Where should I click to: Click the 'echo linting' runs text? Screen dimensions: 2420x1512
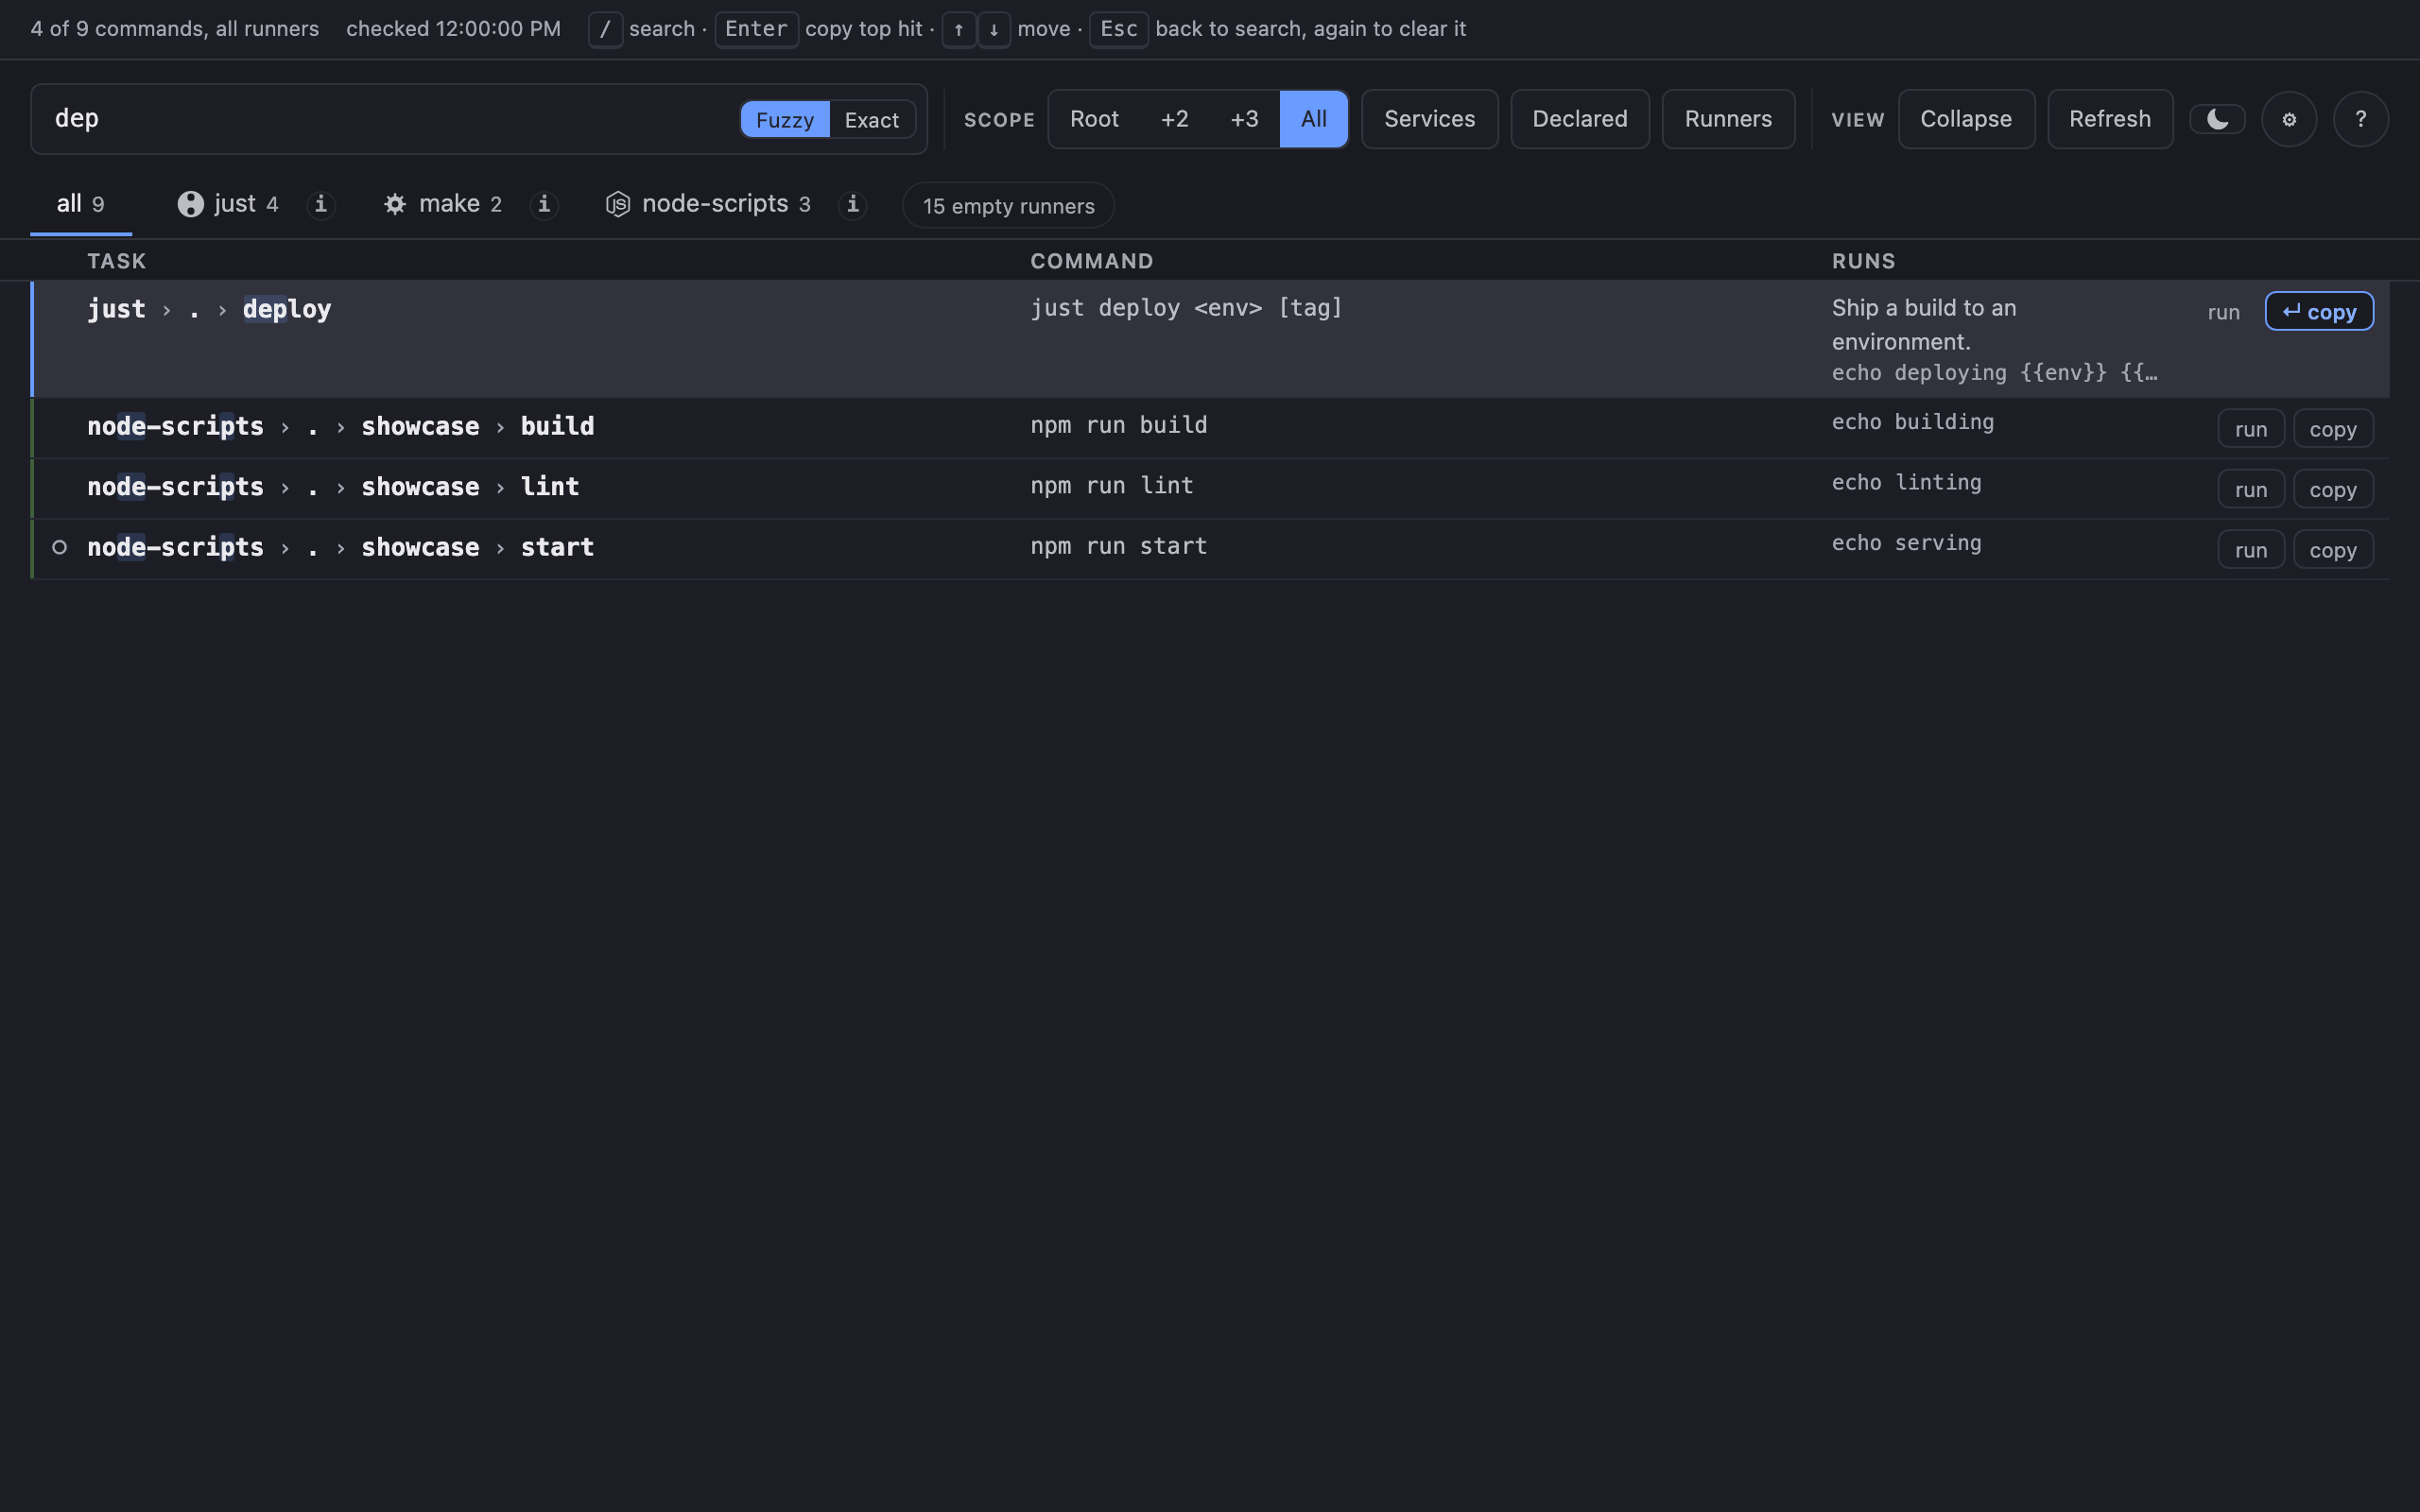(1906, 483)
